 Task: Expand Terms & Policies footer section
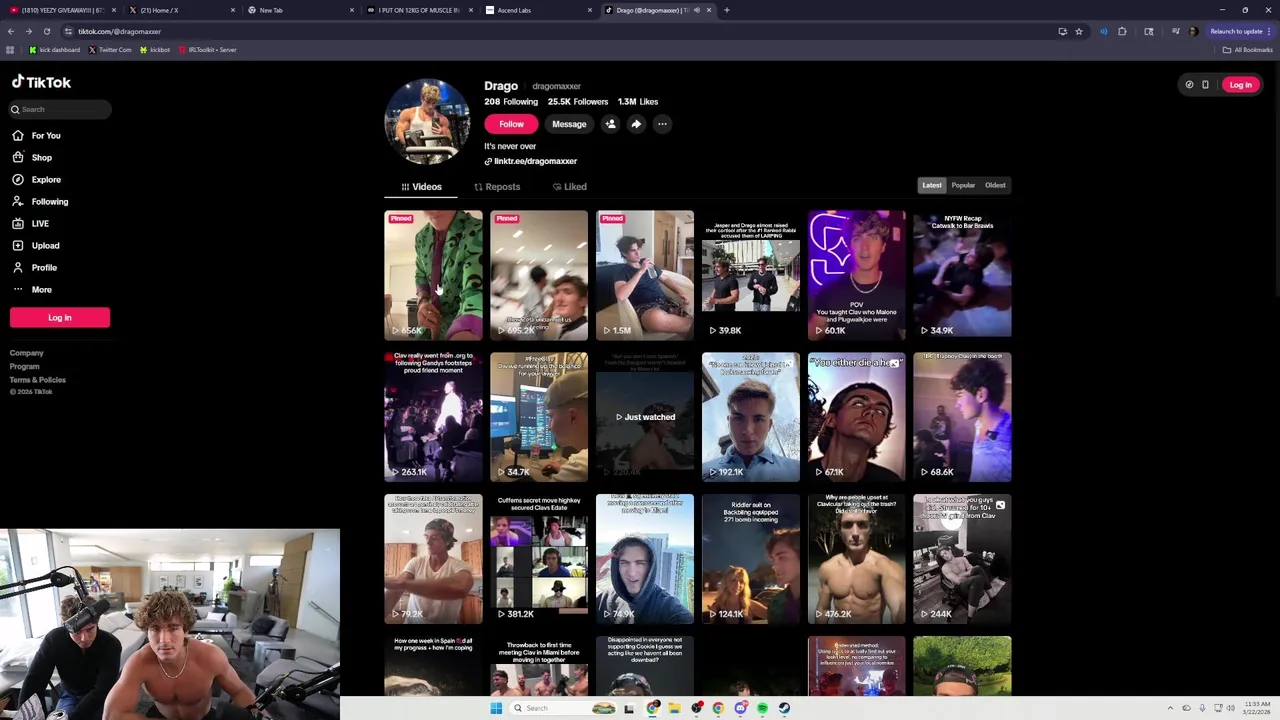tap(38, 380)
